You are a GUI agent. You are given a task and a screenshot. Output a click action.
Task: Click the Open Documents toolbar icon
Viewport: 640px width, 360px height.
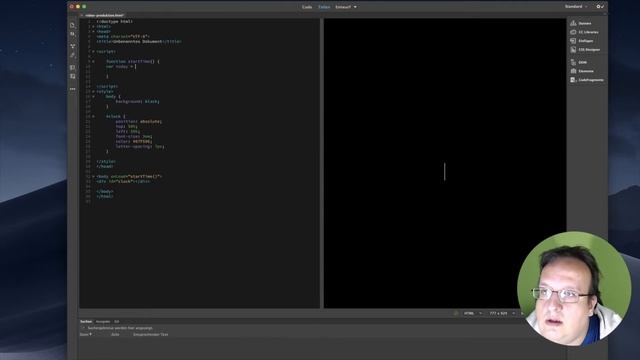(x=73, y=25)
